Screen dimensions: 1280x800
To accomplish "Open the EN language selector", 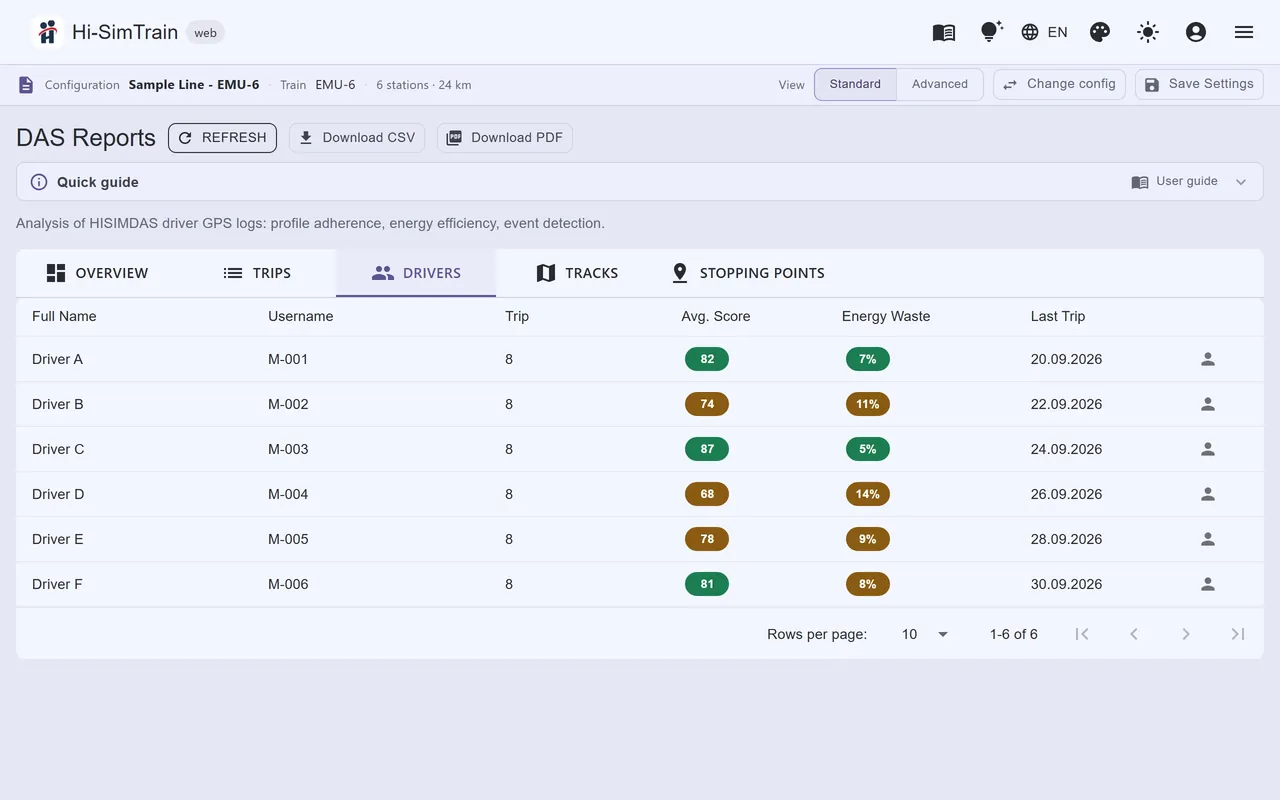I will pos(1044,32).
